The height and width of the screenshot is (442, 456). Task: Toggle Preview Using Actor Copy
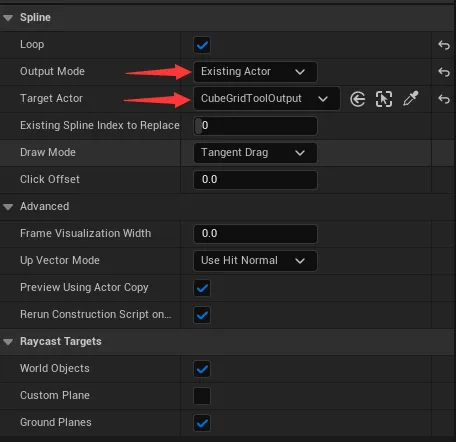click(x=202, y=288)
